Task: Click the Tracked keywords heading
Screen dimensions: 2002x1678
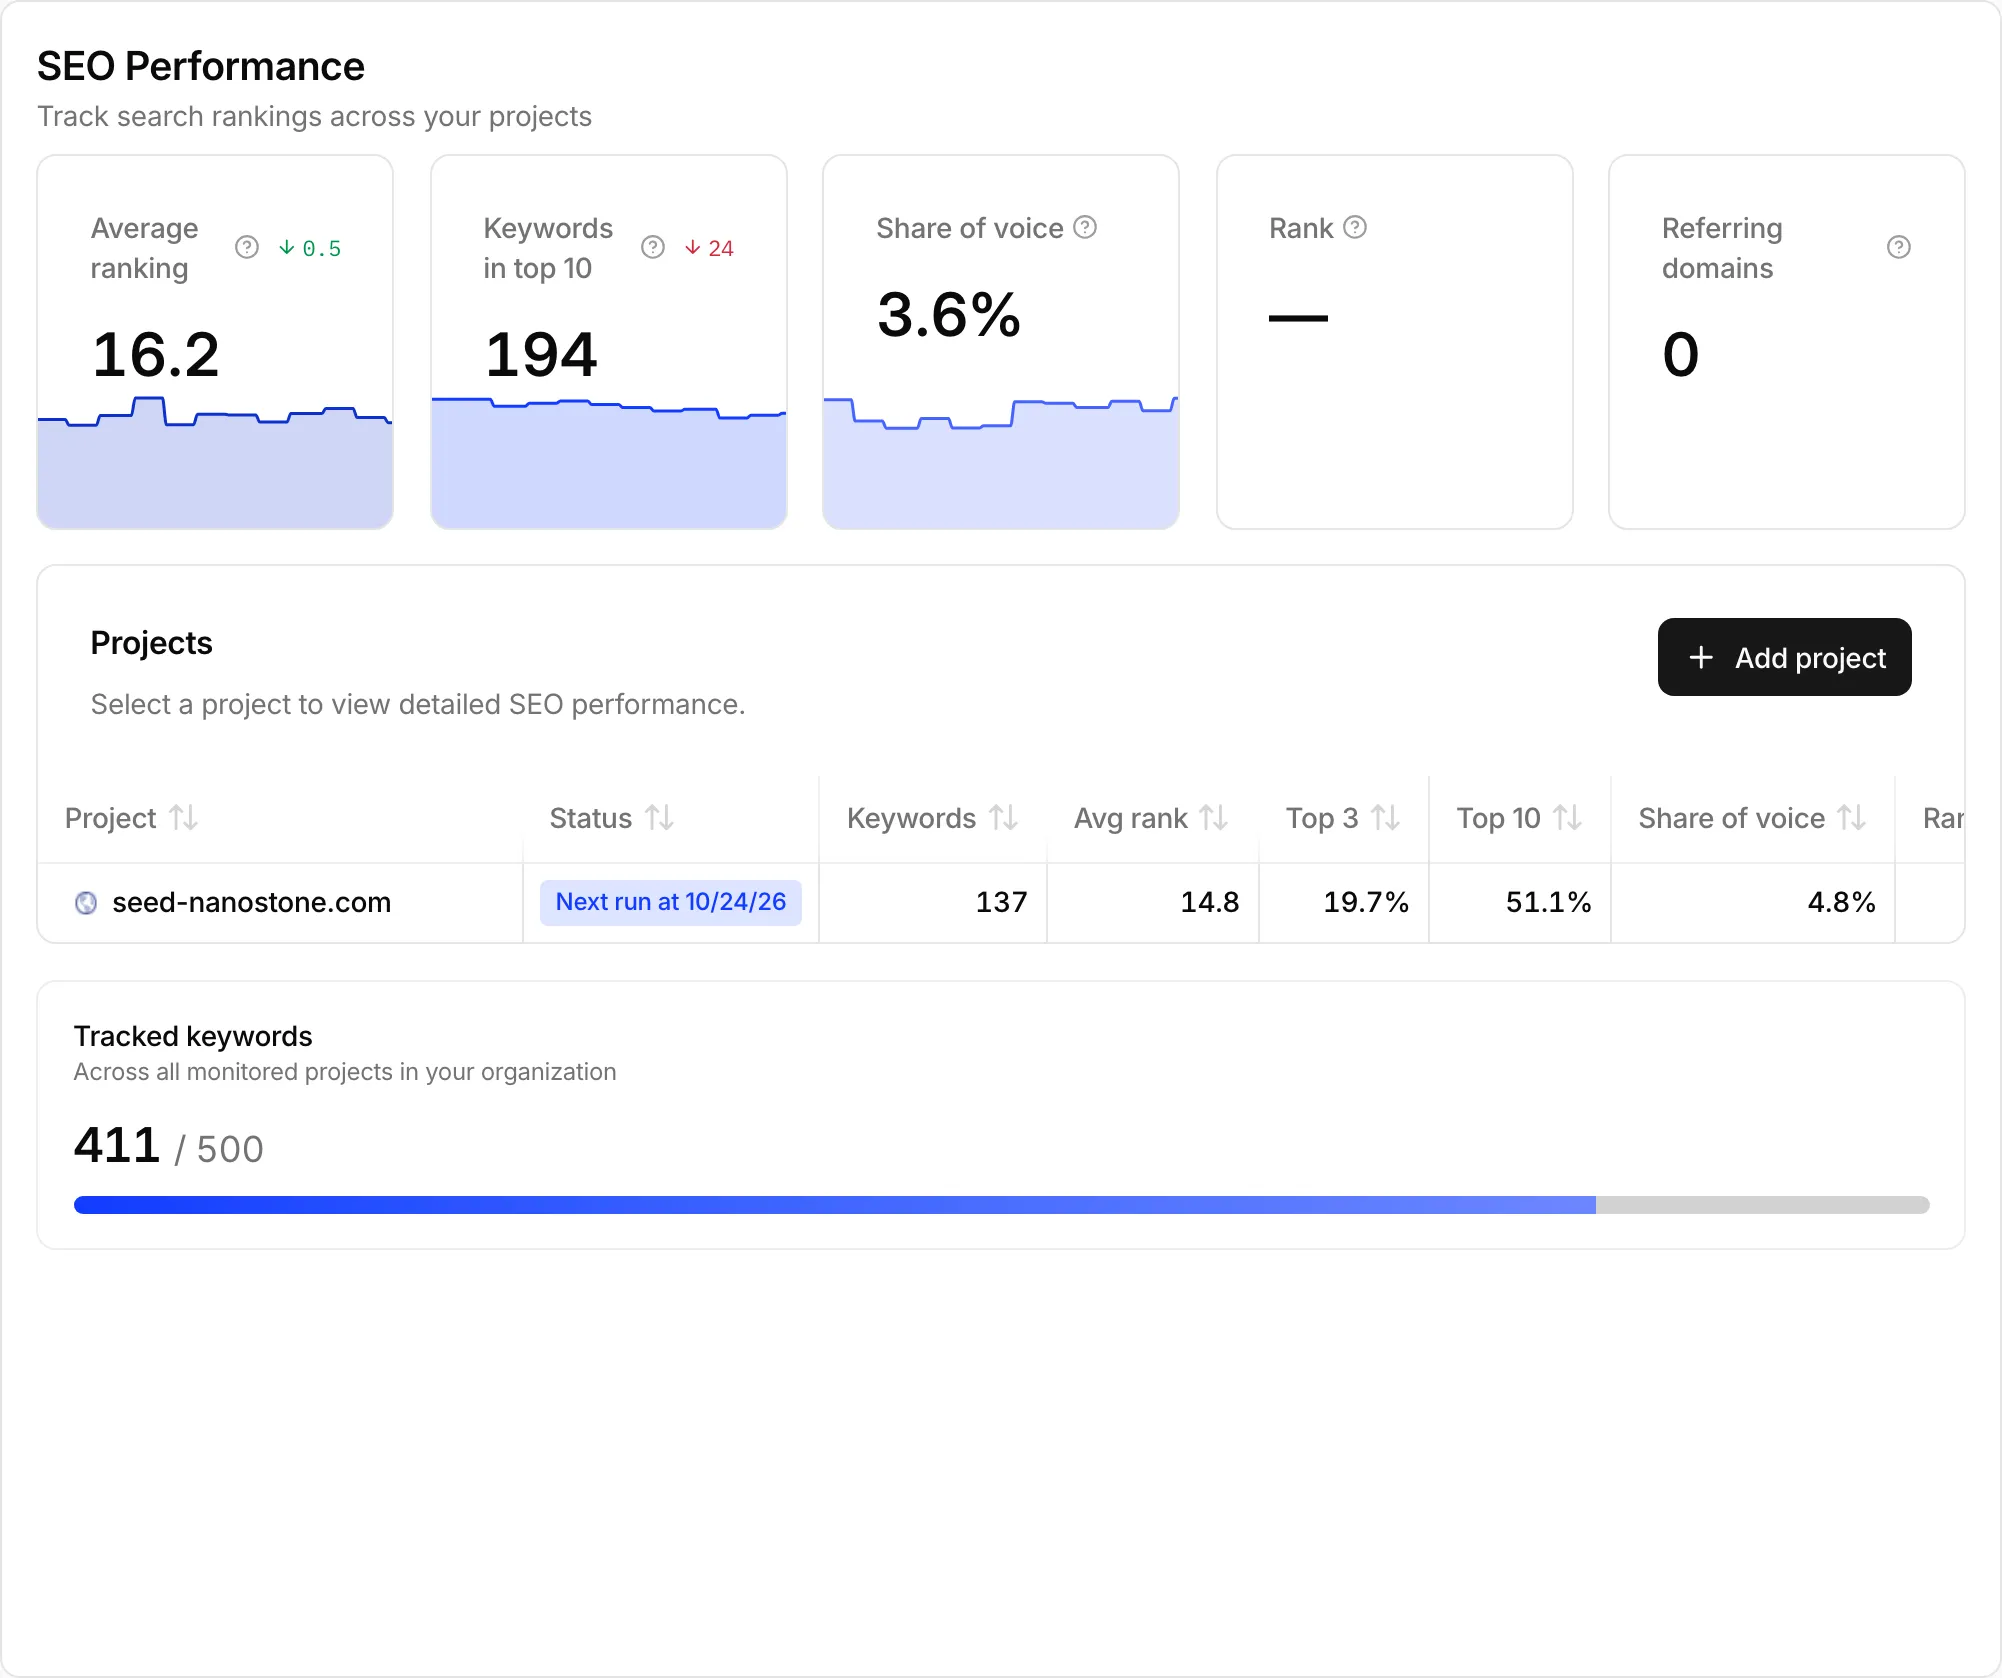Action: 193,1036
